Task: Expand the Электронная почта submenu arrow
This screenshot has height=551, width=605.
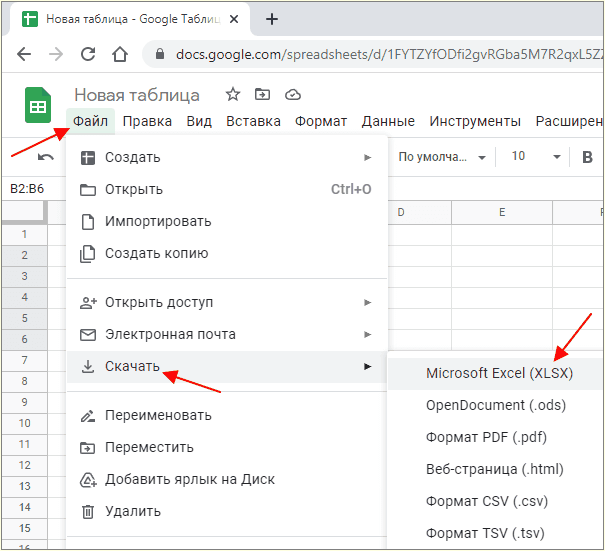Action: [368, 335]
